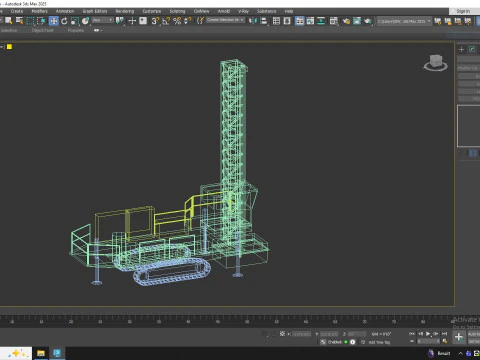Image resolution: width=480 pixels, height=360 pixels.
Task: Open the Create menu
Action: (x=17, y=11)
